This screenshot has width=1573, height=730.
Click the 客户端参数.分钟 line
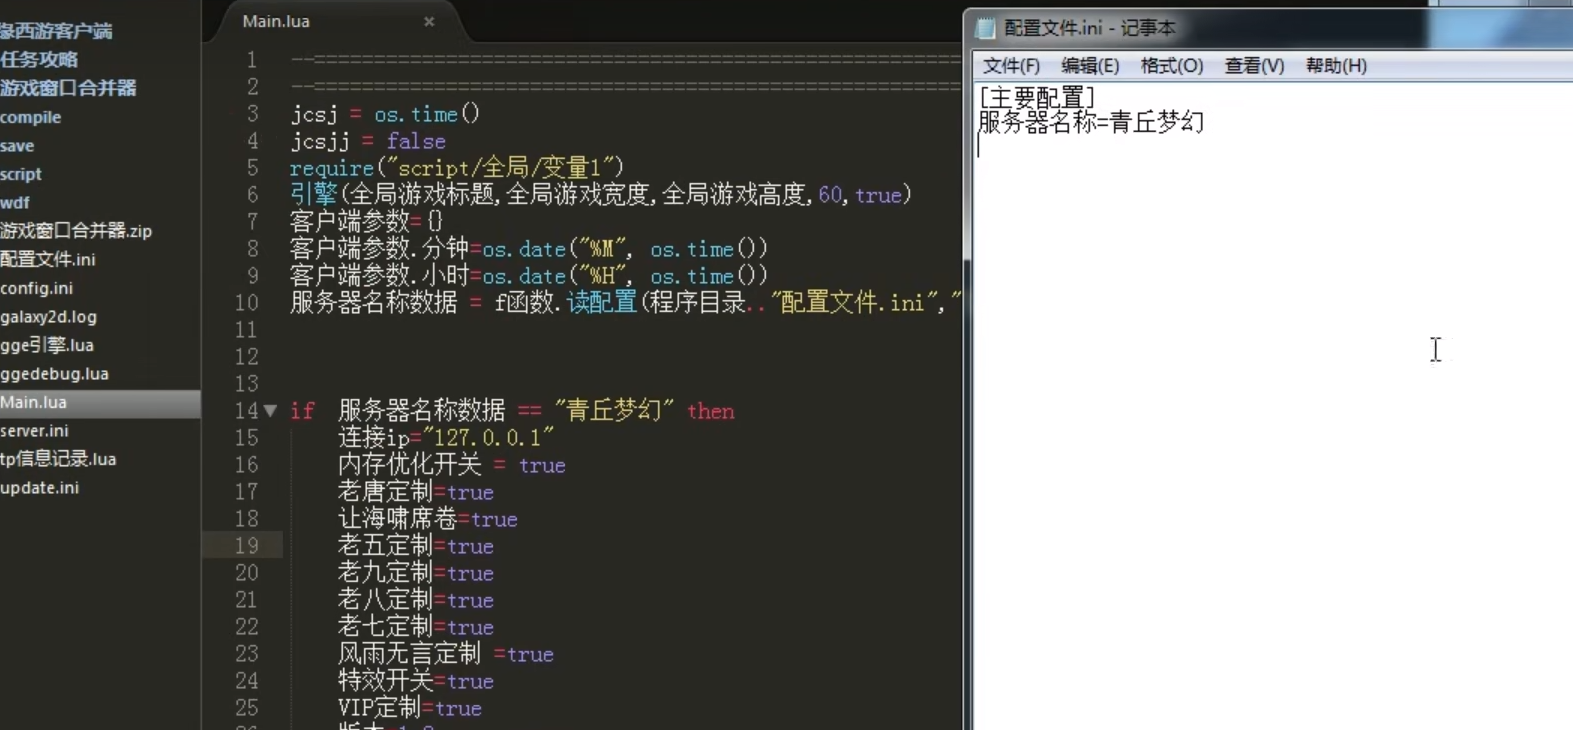tap(529, 249)
